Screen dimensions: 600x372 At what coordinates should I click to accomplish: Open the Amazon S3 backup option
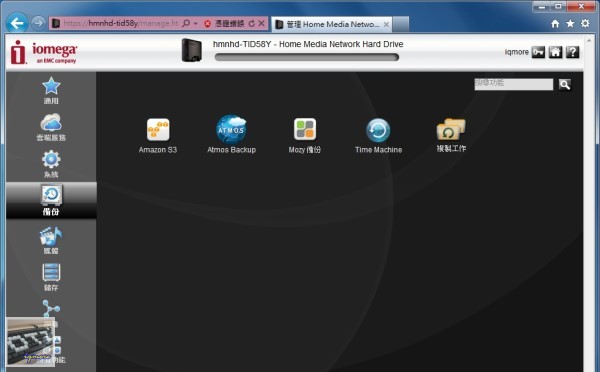pos(158,135)
